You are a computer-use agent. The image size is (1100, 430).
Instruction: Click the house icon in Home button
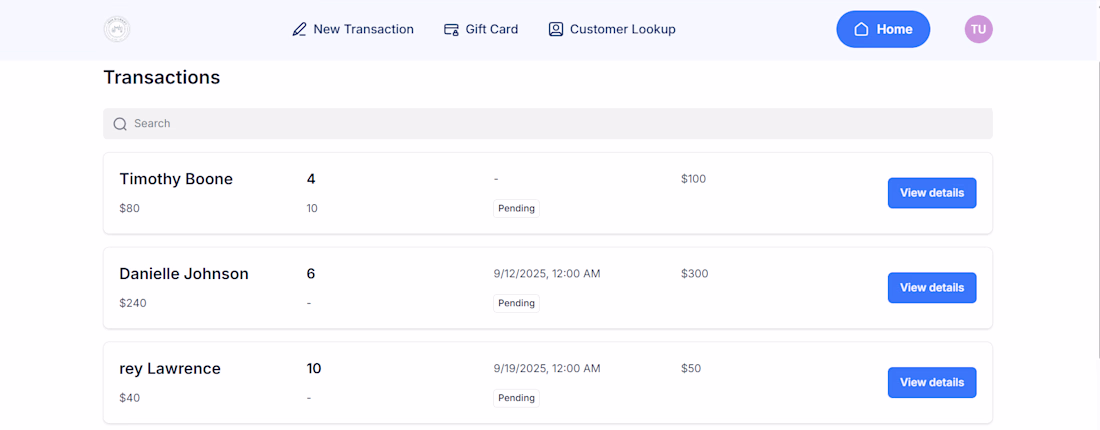(x=861, y=30)
